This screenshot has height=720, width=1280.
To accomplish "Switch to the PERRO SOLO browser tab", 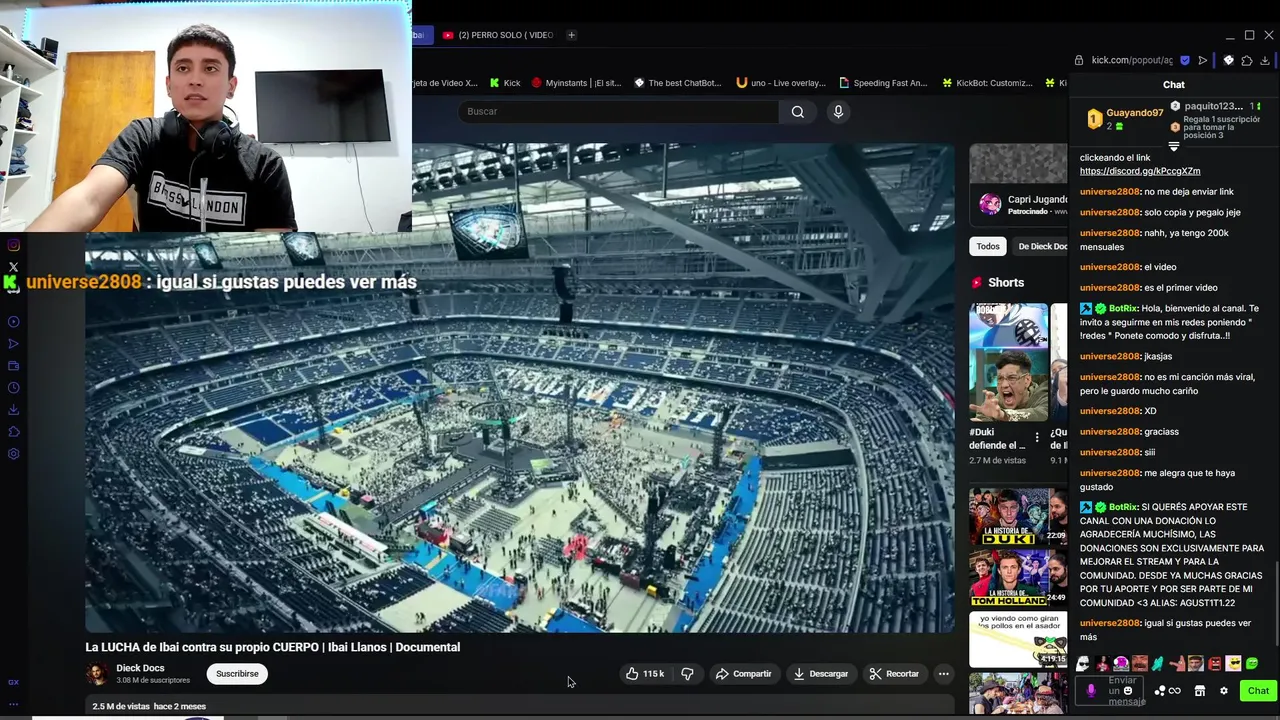I will tap(498, 35).
